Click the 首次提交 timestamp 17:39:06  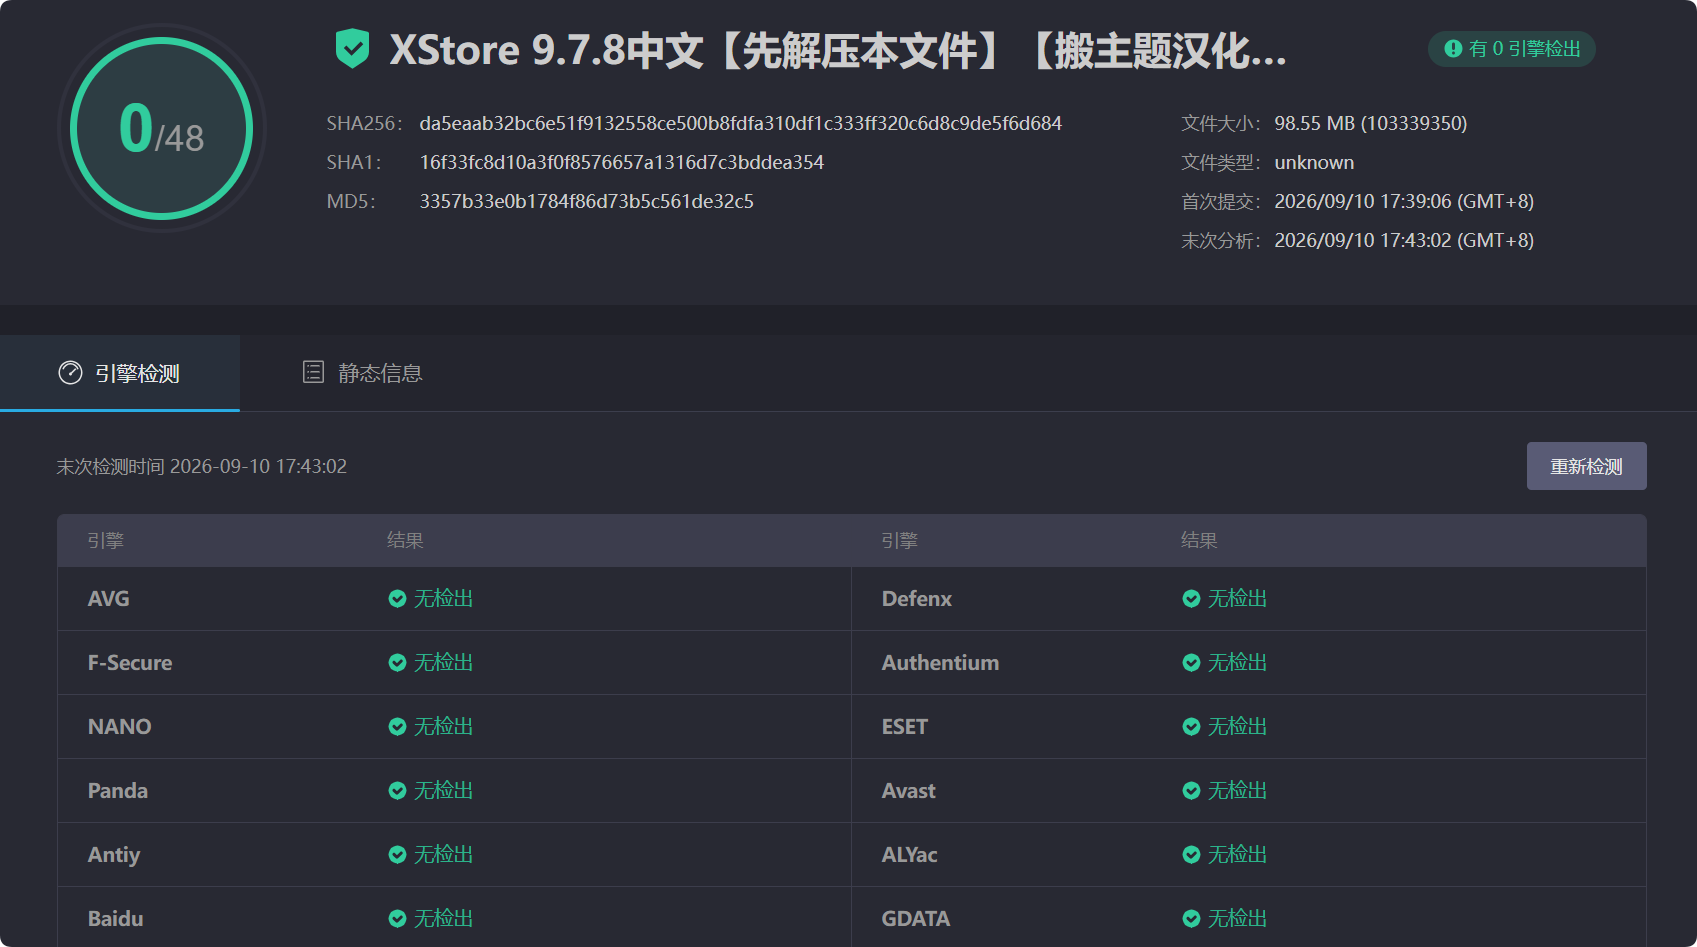click(1404, 201)
